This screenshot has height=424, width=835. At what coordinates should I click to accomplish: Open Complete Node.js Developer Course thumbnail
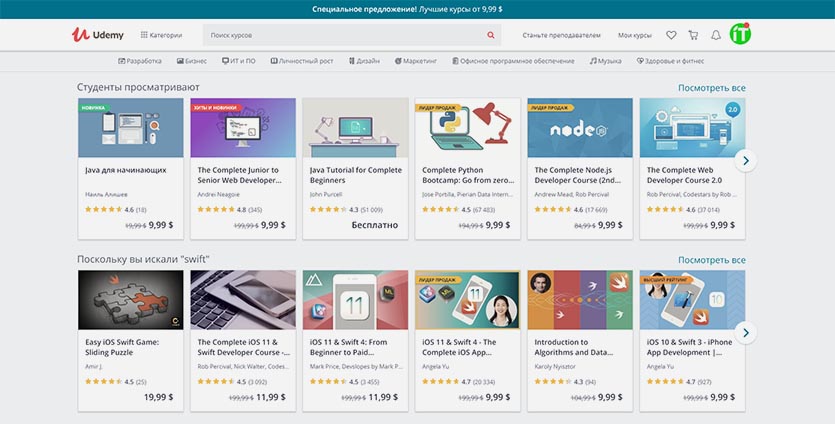tap(580, 128)
